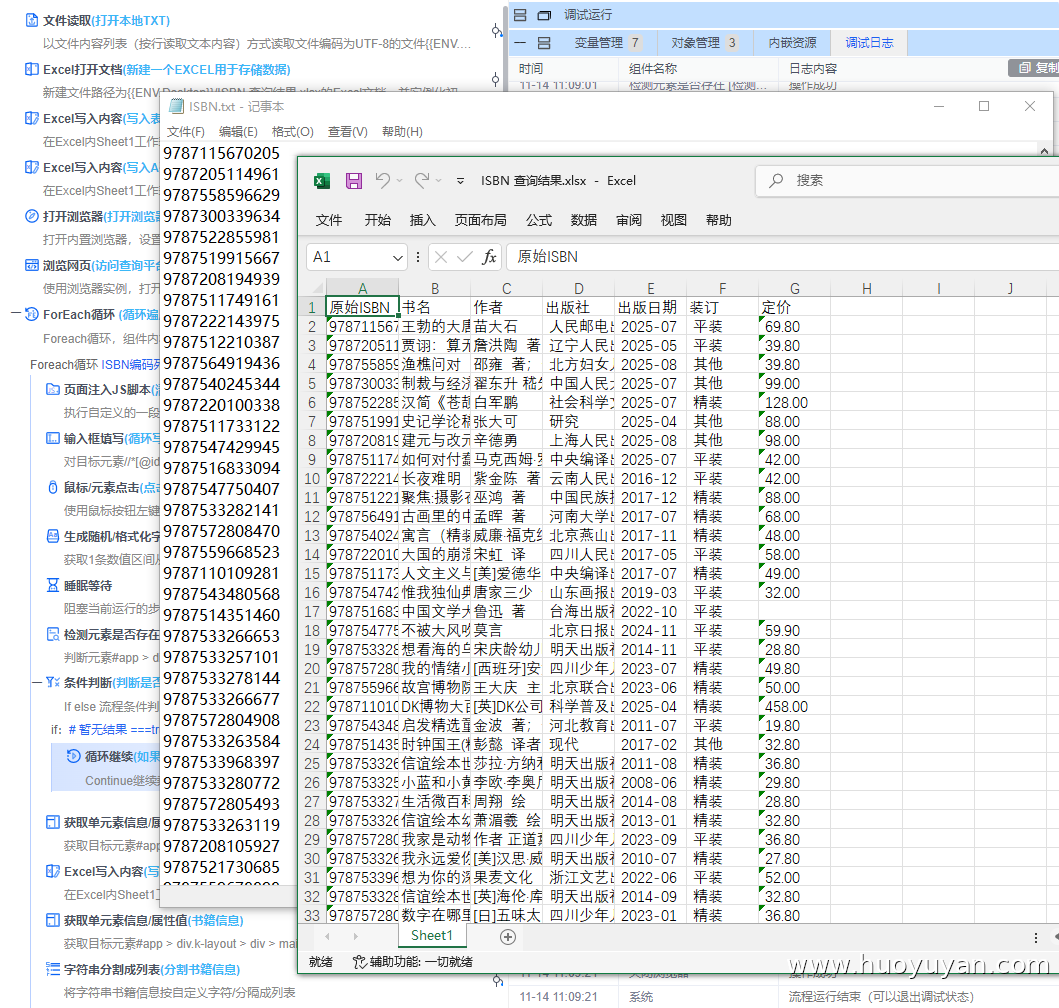1059x1008 pixels.
Task: Select the 生成随机/格式化字 step icon
Action: [53, 536]
